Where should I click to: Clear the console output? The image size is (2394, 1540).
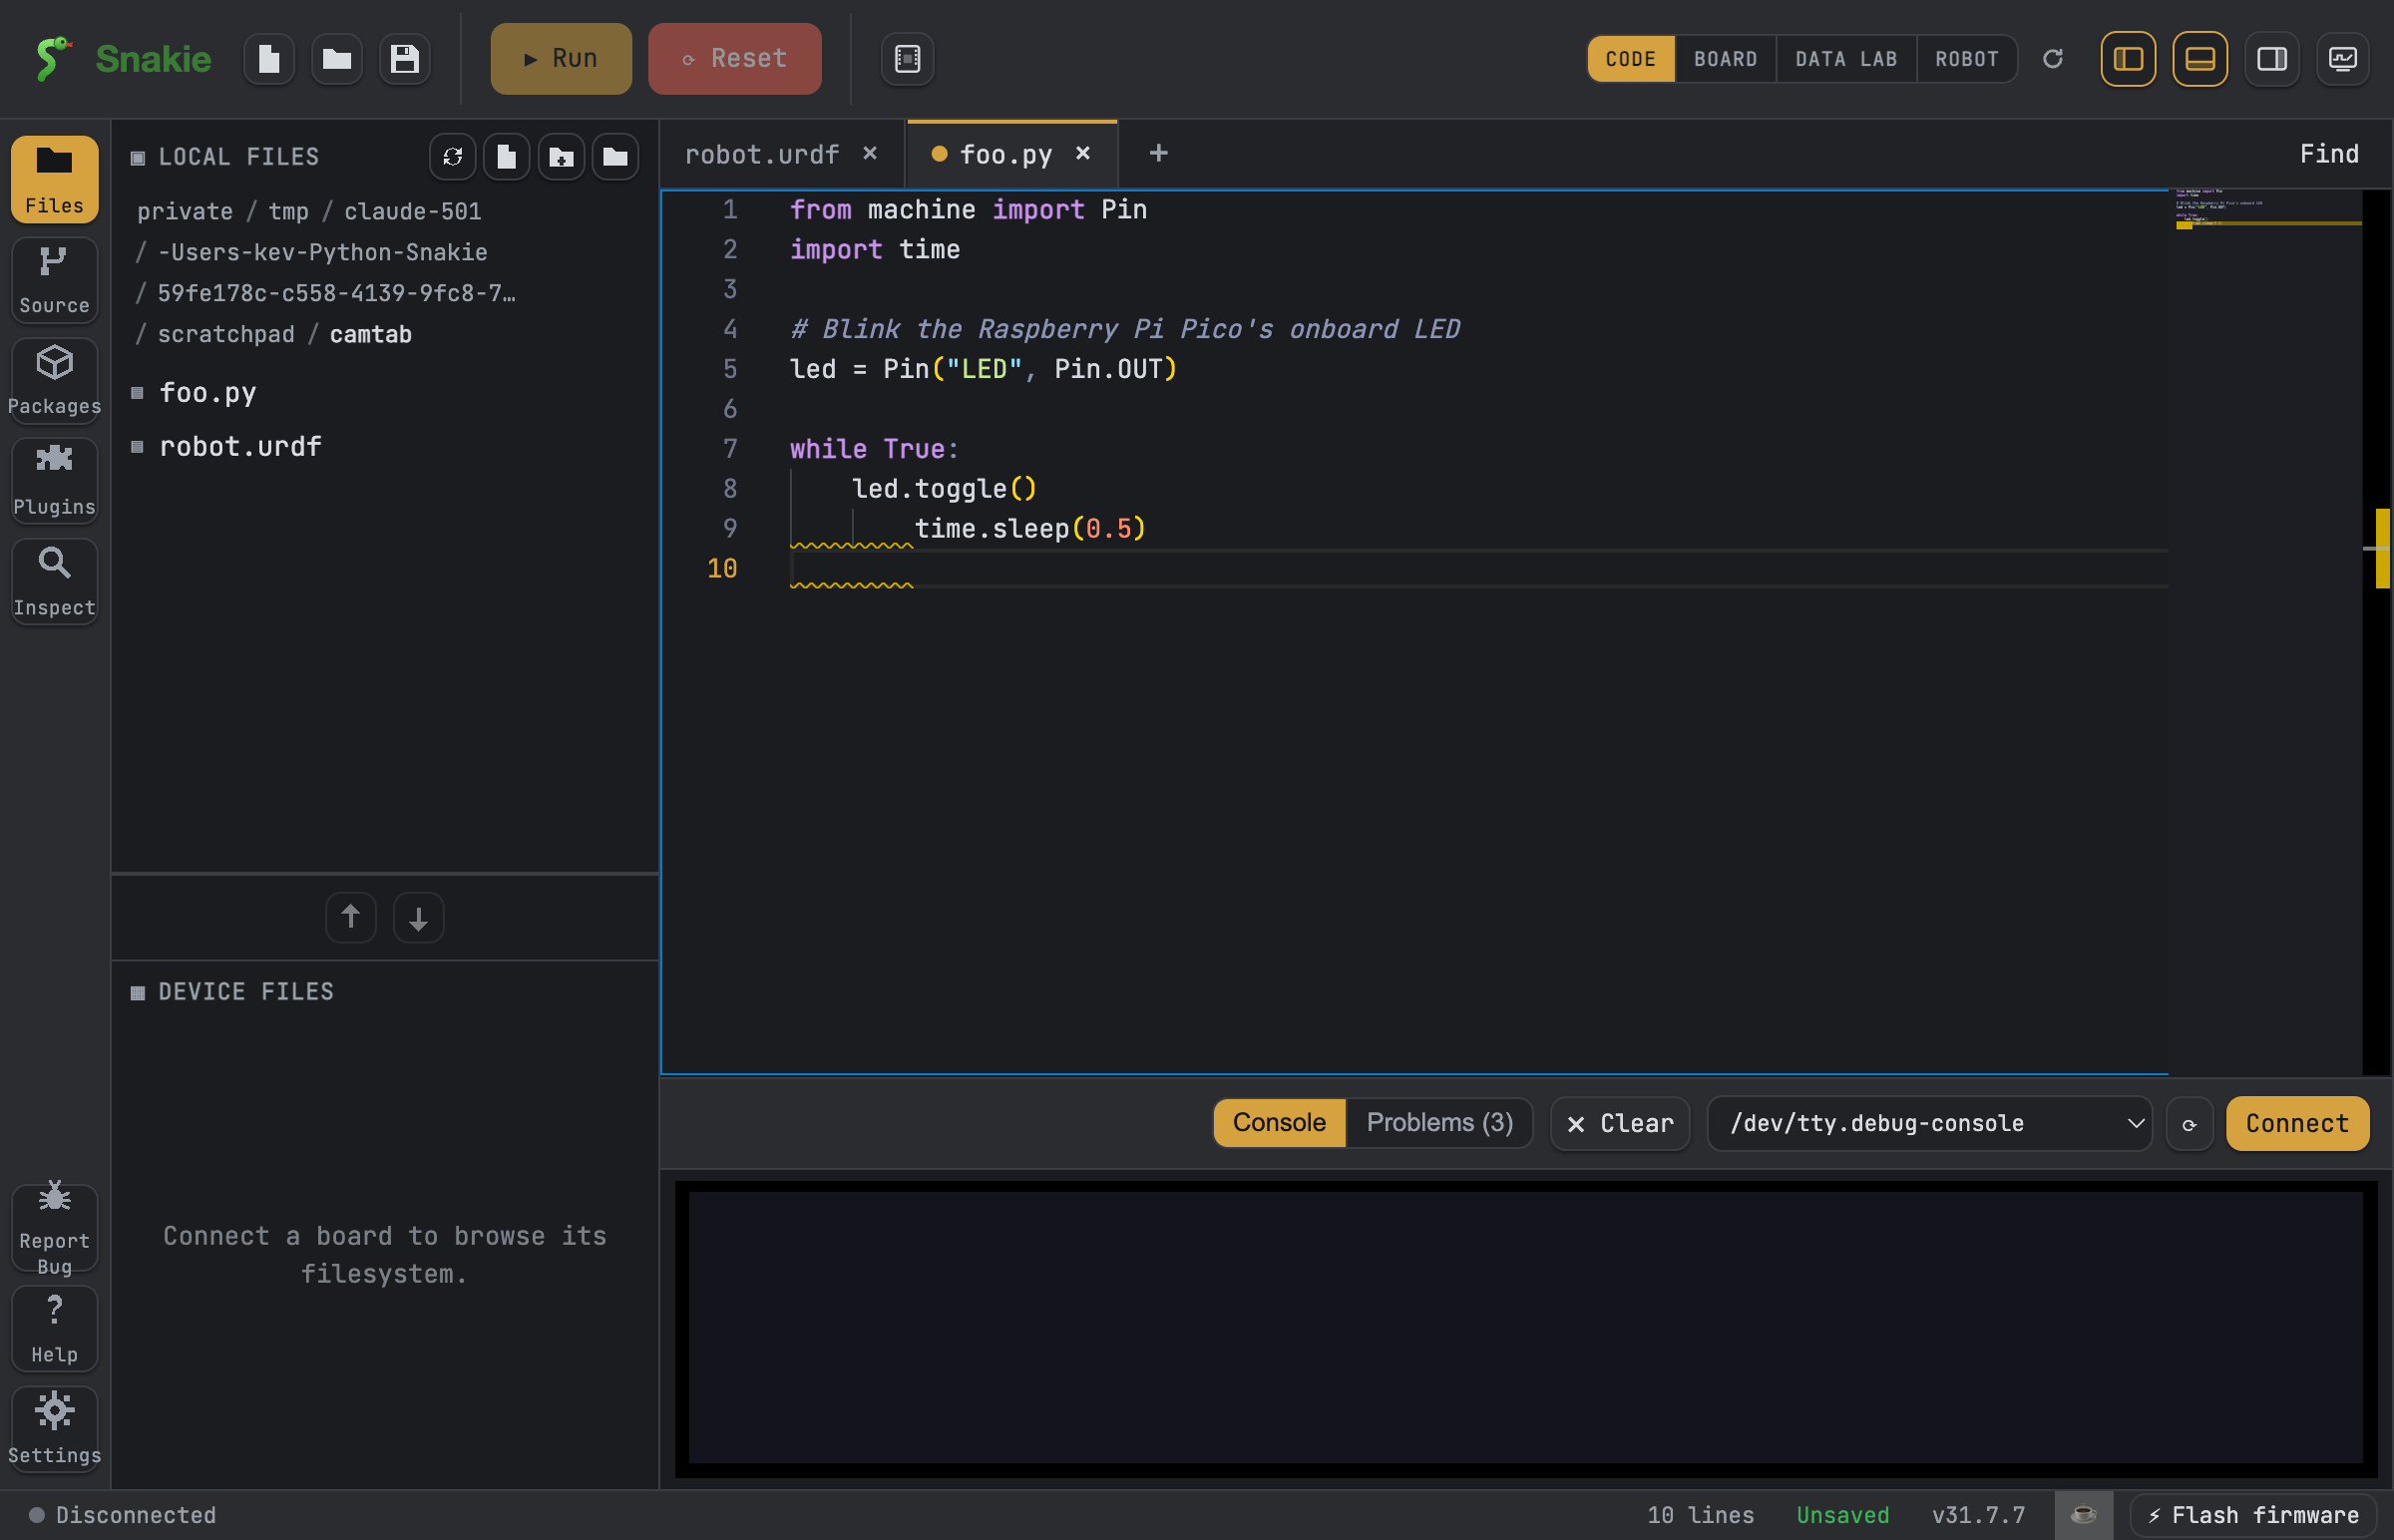pos(1620,1125)
